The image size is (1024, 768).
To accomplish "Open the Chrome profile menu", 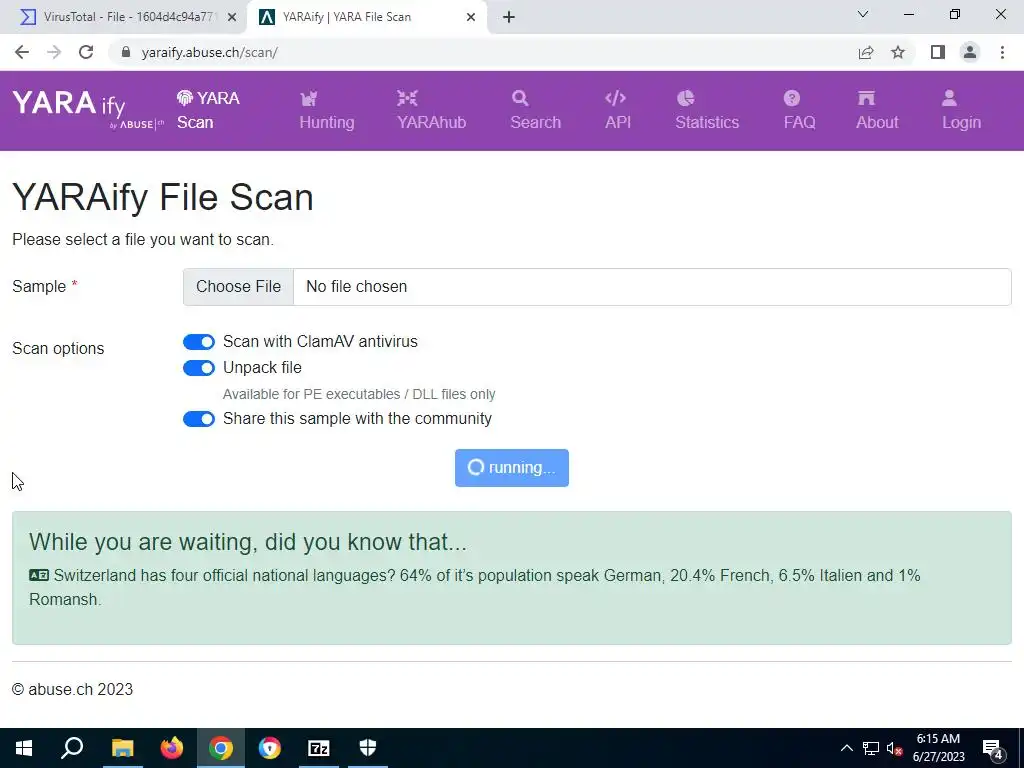I will click(x=970, y=52).
